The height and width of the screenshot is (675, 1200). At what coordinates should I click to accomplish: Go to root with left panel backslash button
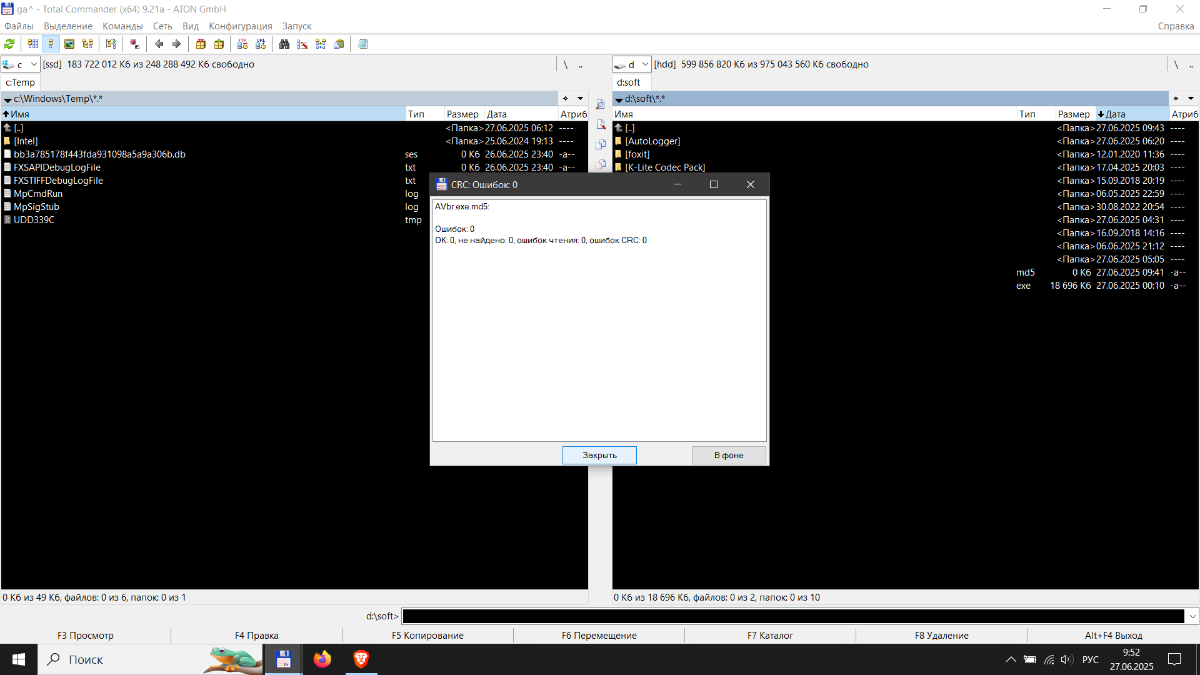tap(565, 64)
